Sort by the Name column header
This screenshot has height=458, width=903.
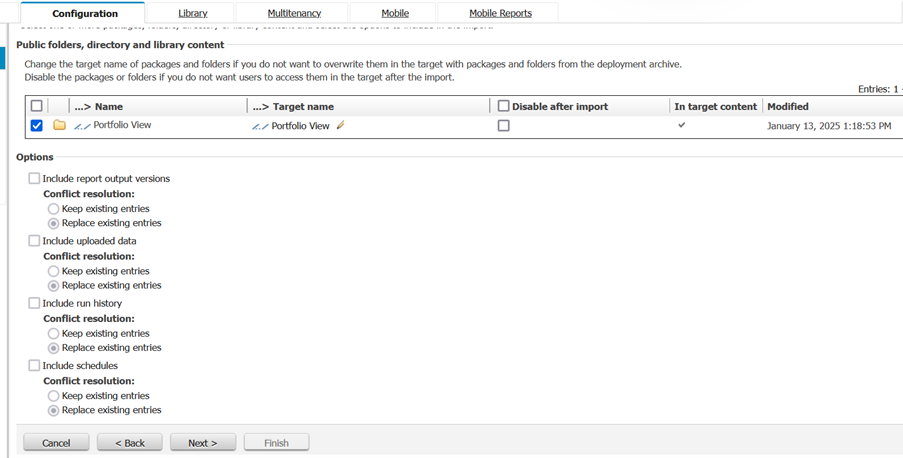click(x=108, y=106)
